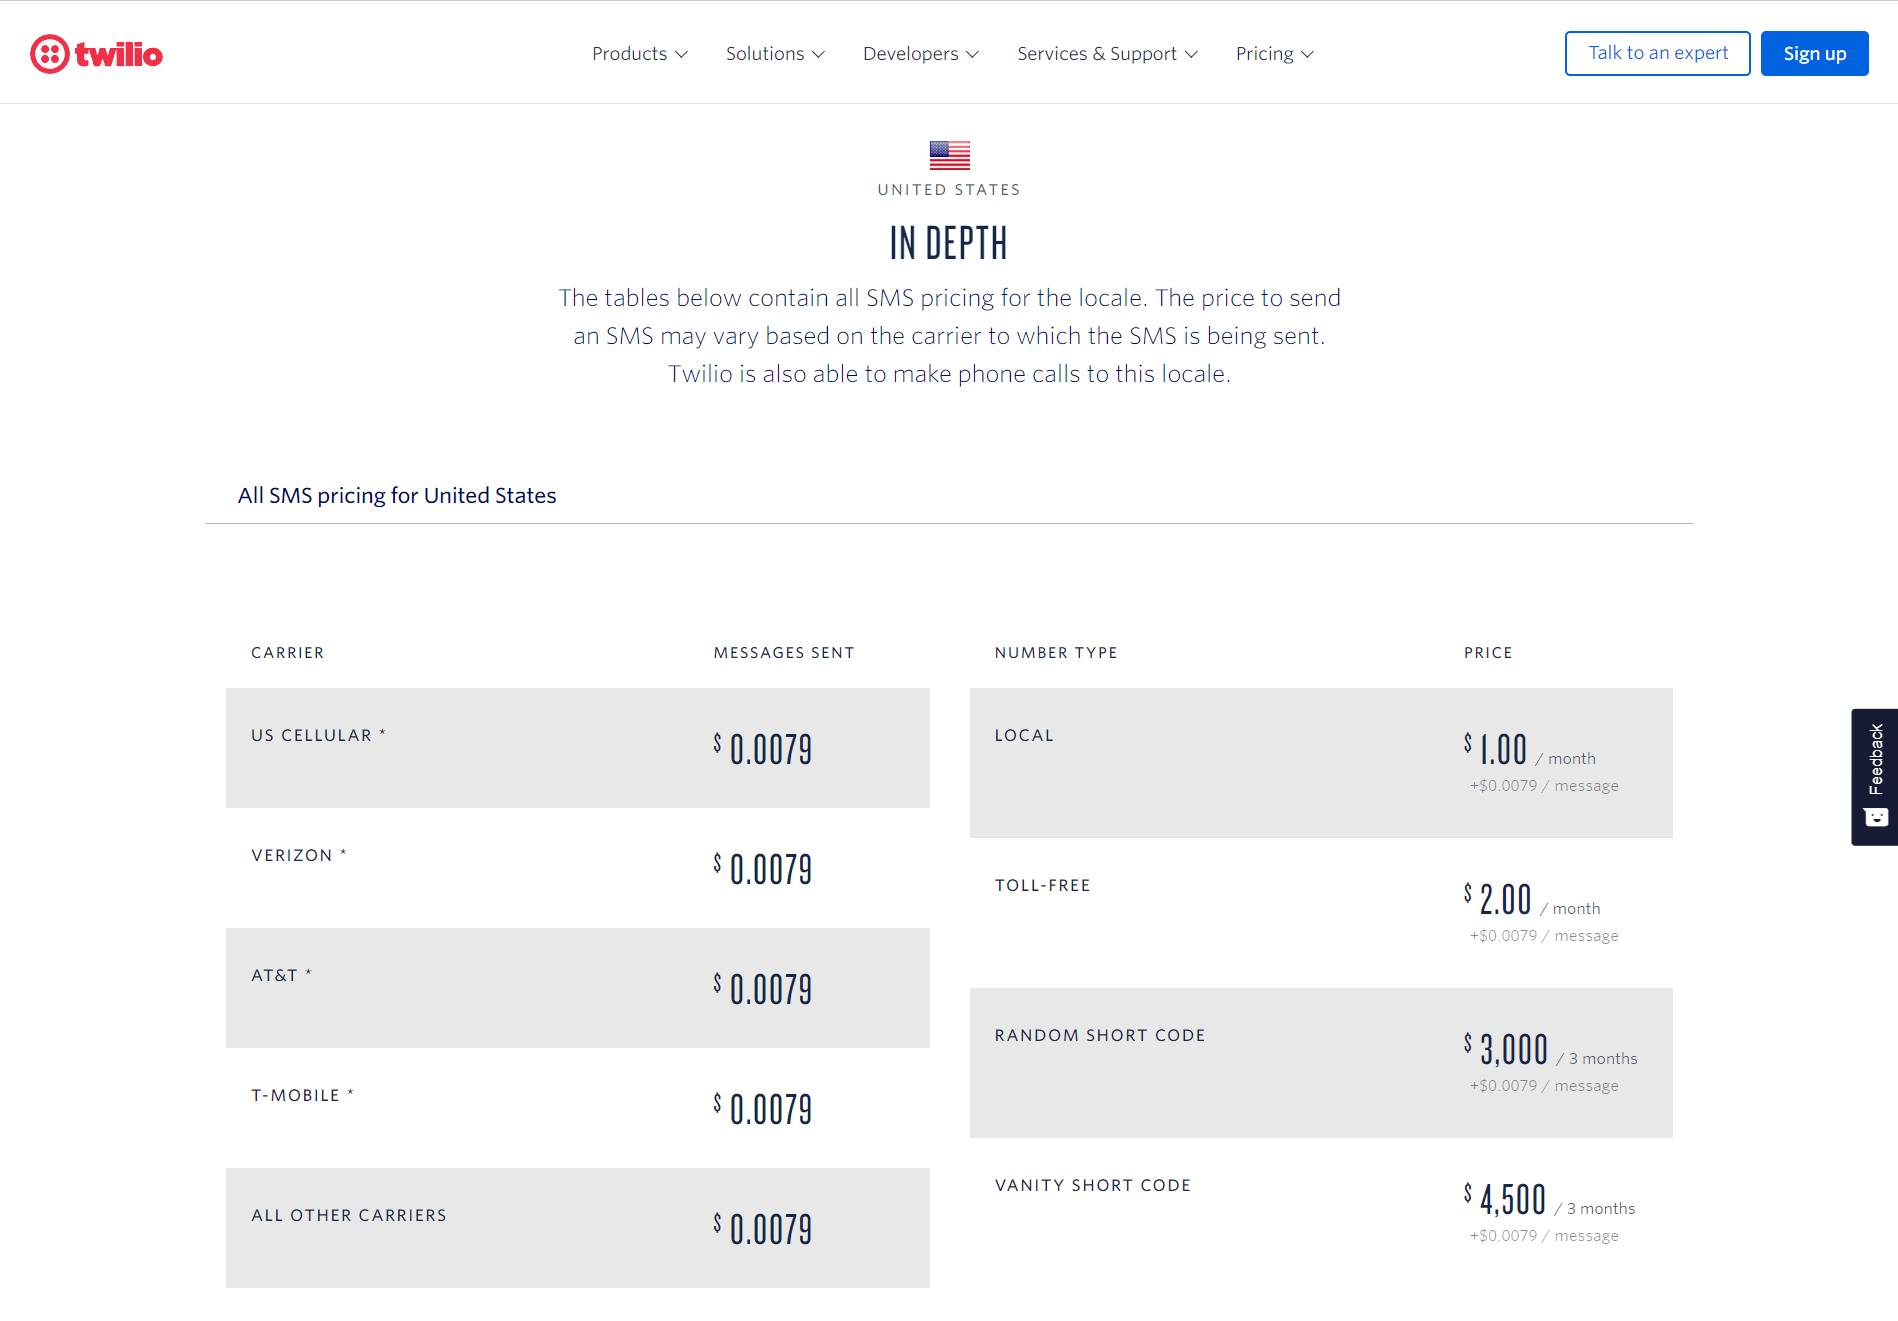
Task: Click 'make phone calls to this locale' sentence
Action: pos(949,374)
